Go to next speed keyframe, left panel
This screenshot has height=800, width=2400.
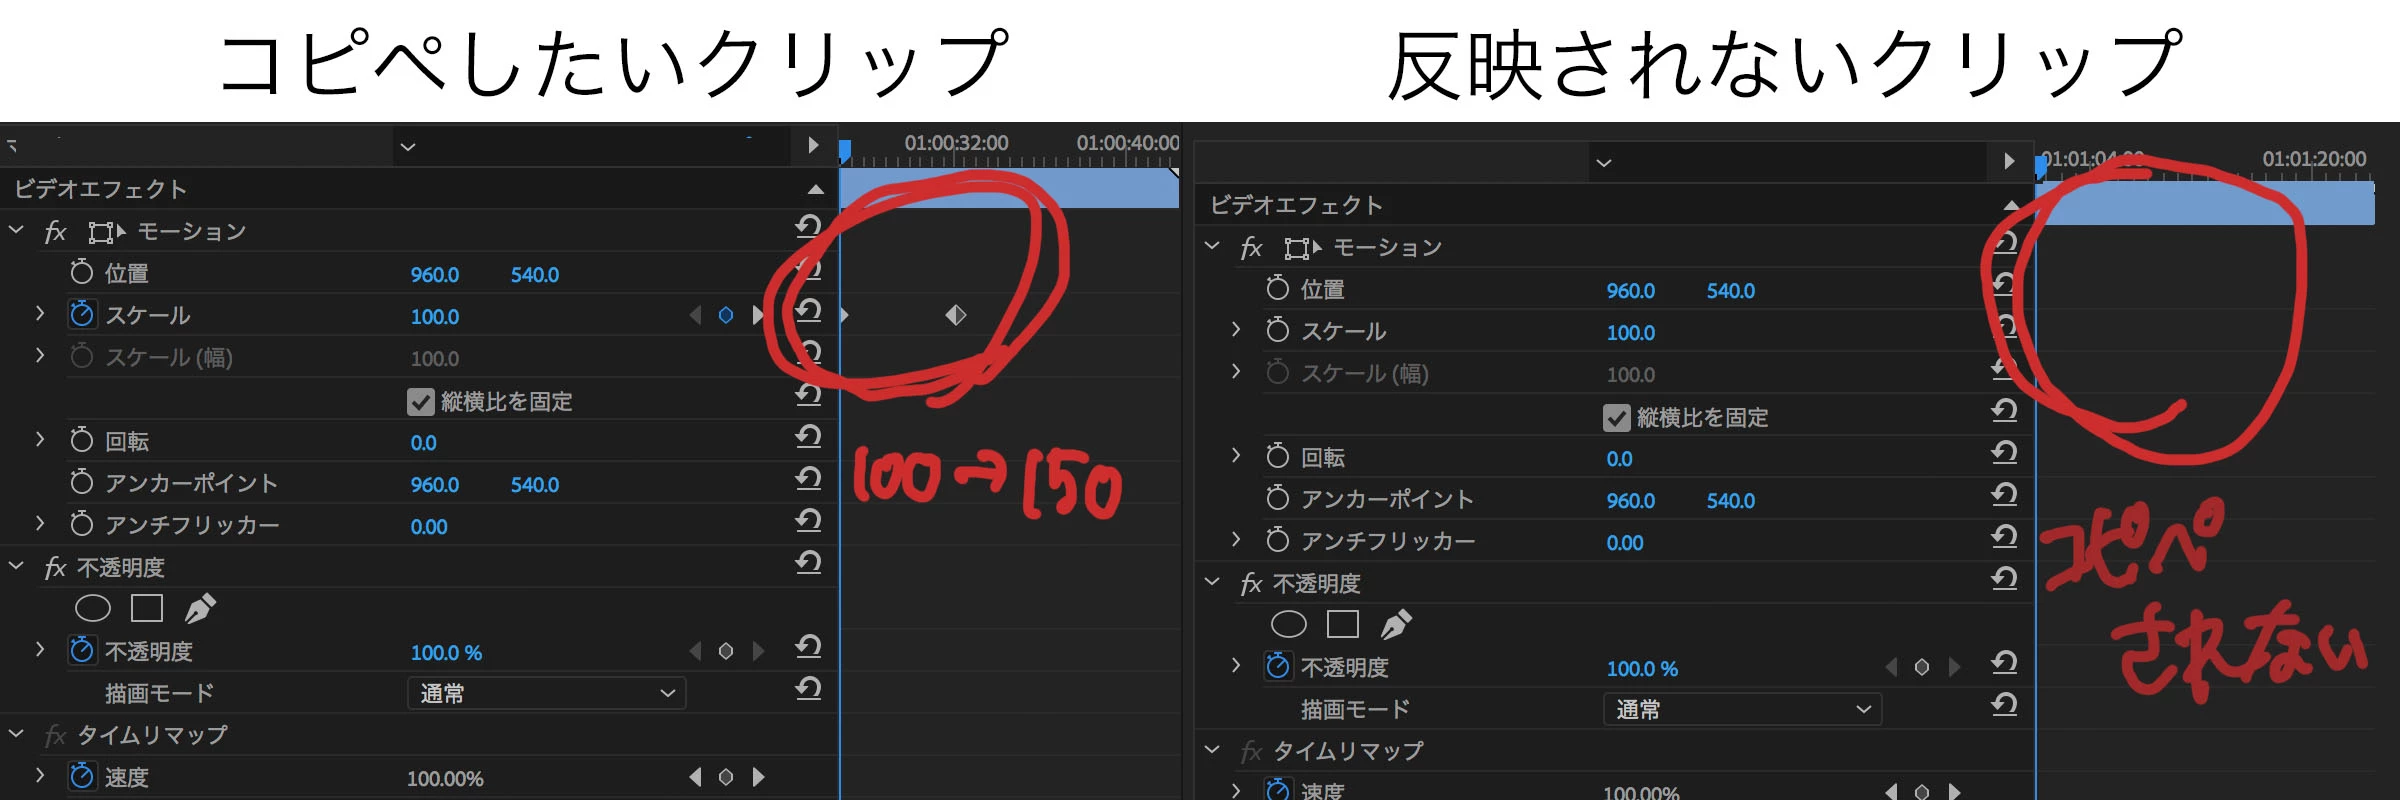click(758, 777)
